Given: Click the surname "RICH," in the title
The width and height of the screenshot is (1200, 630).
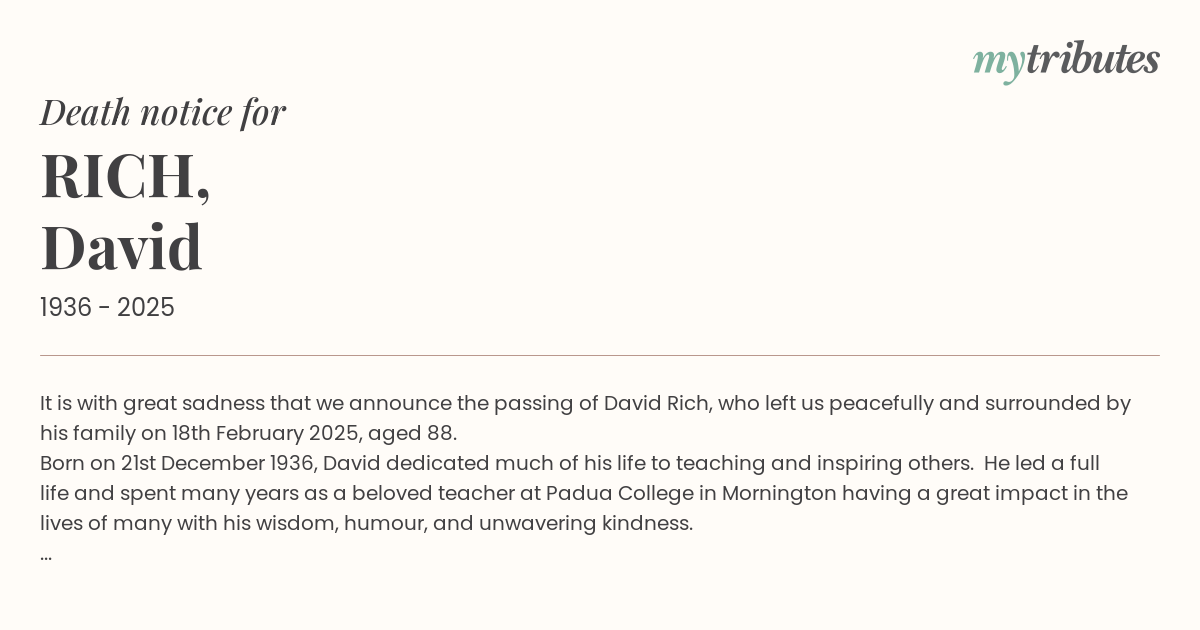Looking at the screenshot, I should click(x=126, y=176).
